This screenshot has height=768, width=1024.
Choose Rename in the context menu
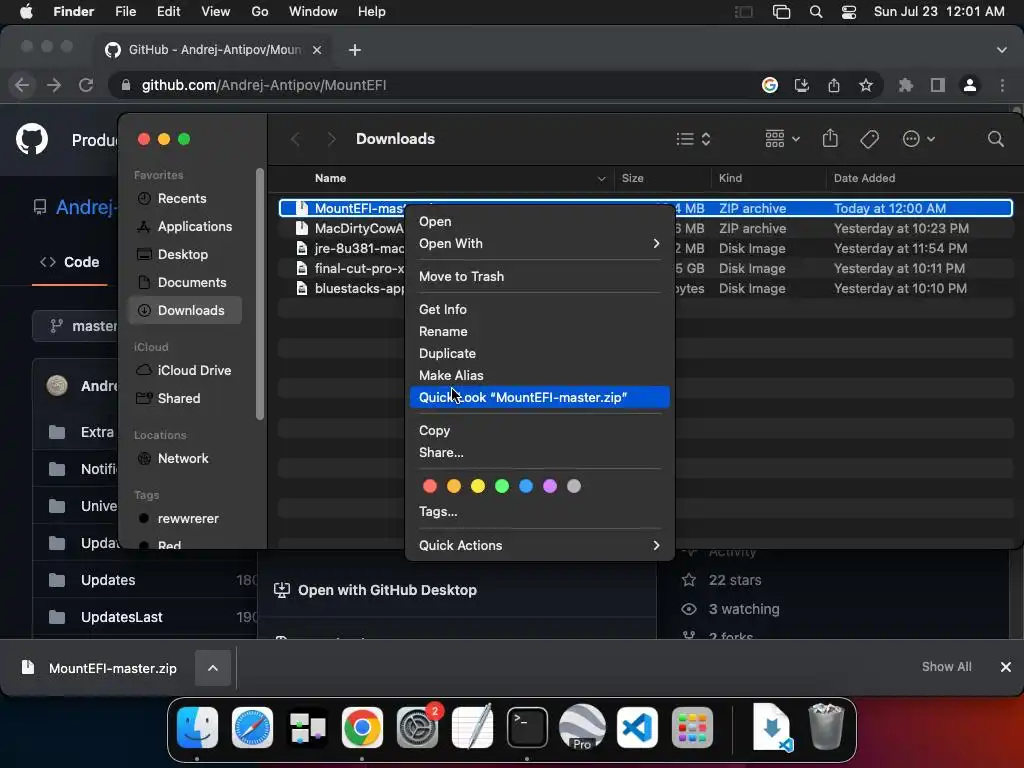(539, 332)
